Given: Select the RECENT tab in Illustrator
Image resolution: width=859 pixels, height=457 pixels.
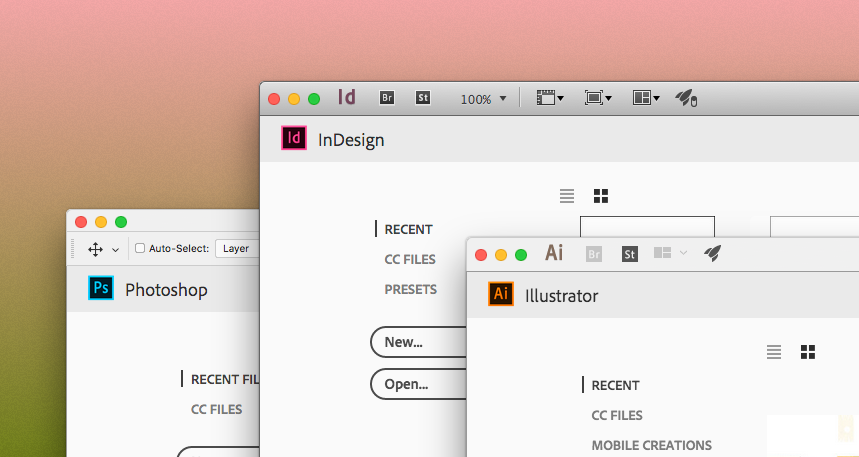Looking at the screenshot, I should [x=615, y=386].
